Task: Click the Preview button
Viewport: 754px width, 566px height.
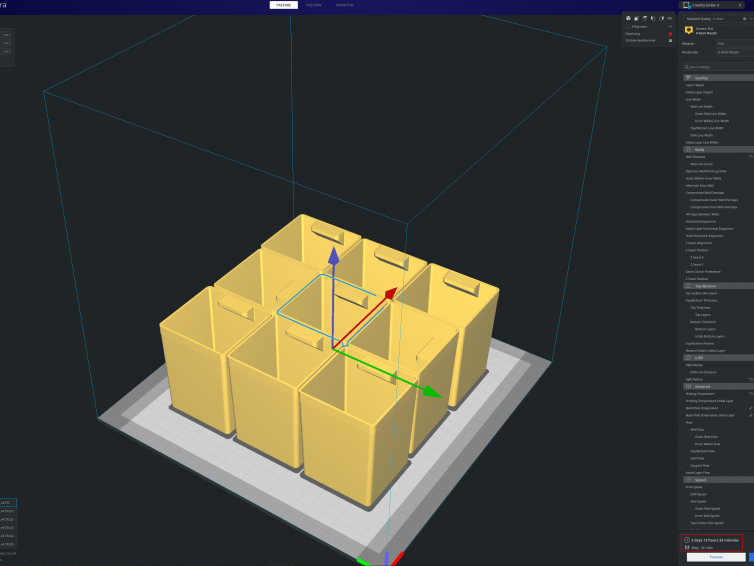Action: click(x=716, y=557)
